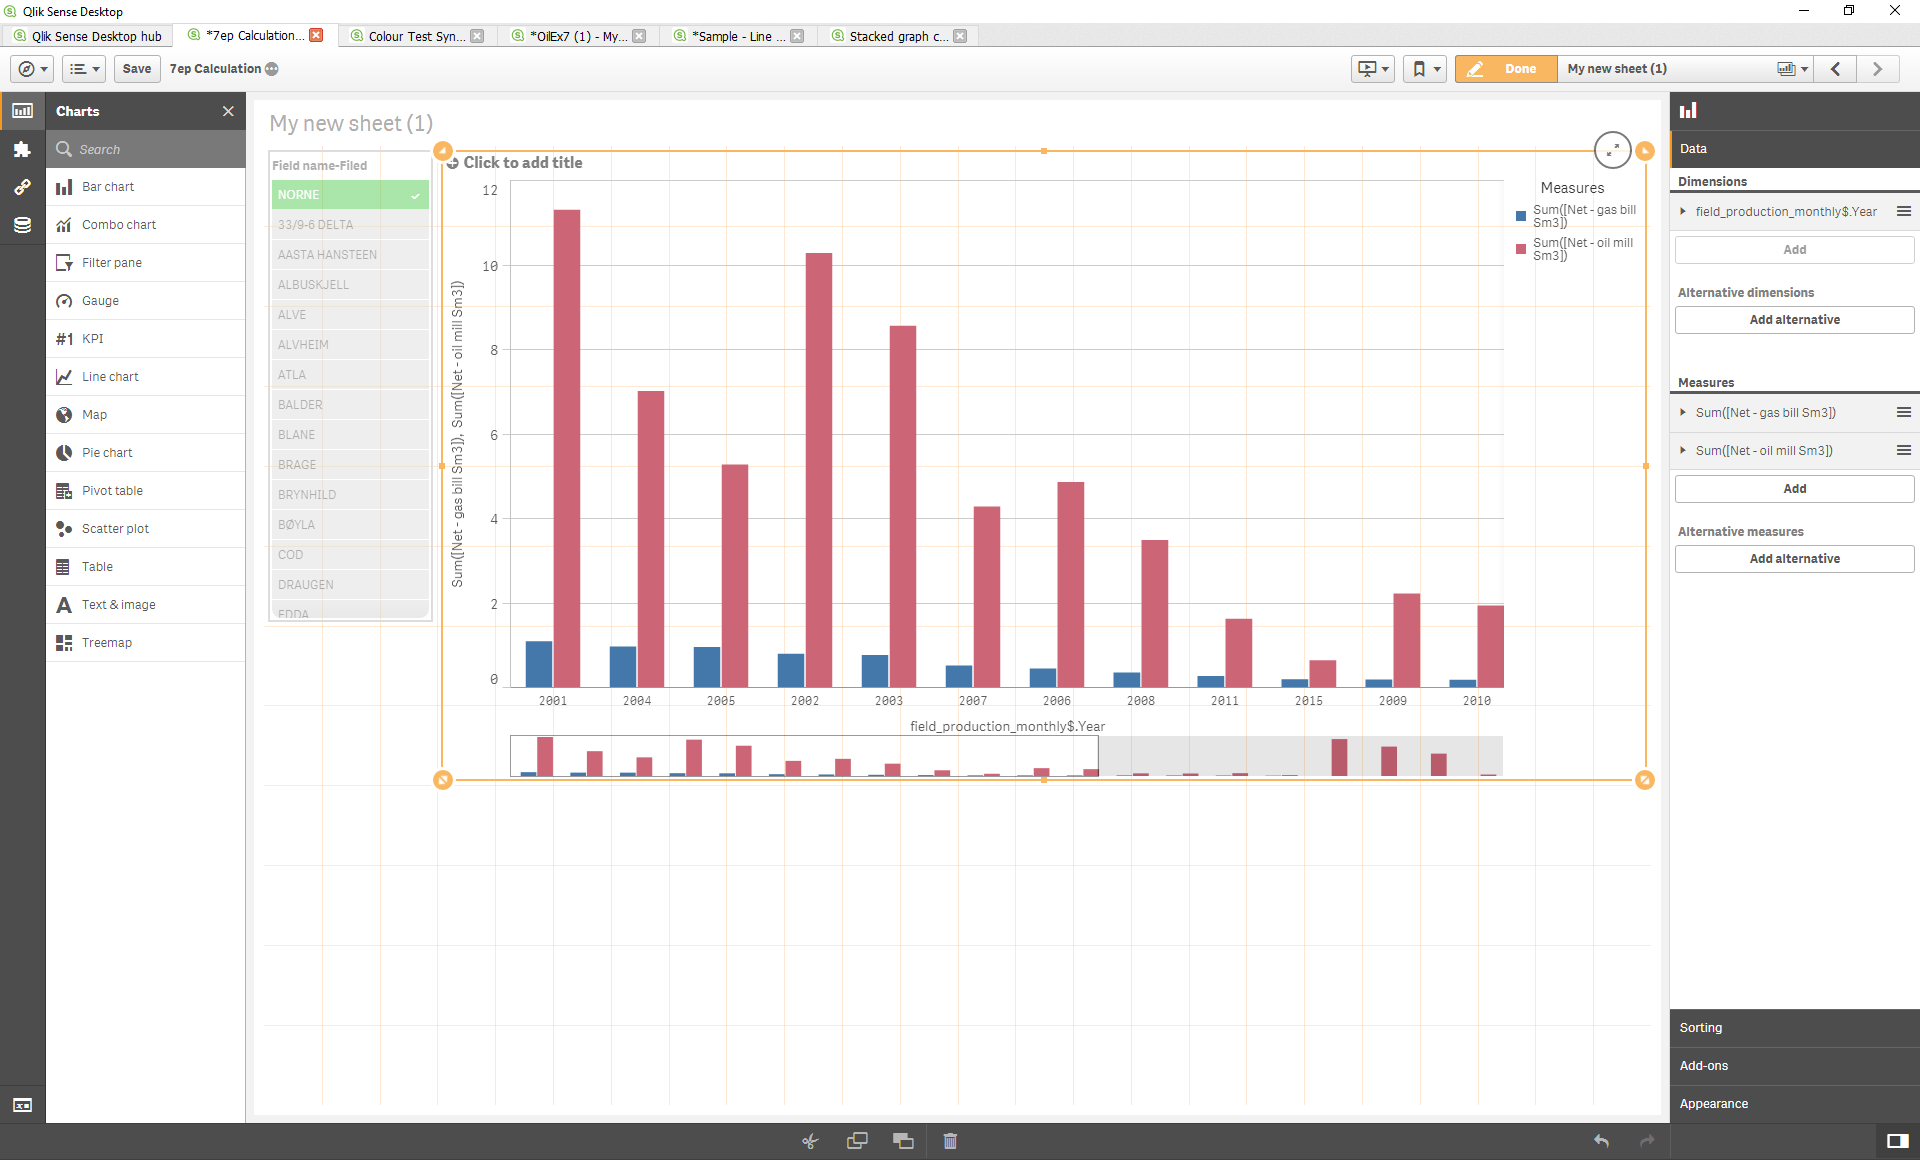Screen dimensions: 1920x1160
Task: Click the Save button
Action: (137, 69)
